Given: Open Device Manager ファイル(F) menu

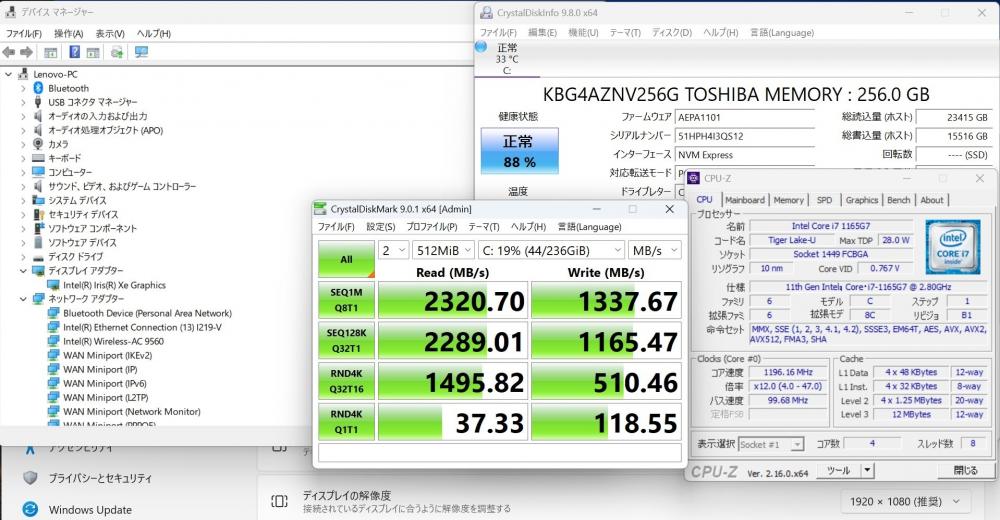Looking at the screenshot, I should pyautogui.click(x=24, y=33).
